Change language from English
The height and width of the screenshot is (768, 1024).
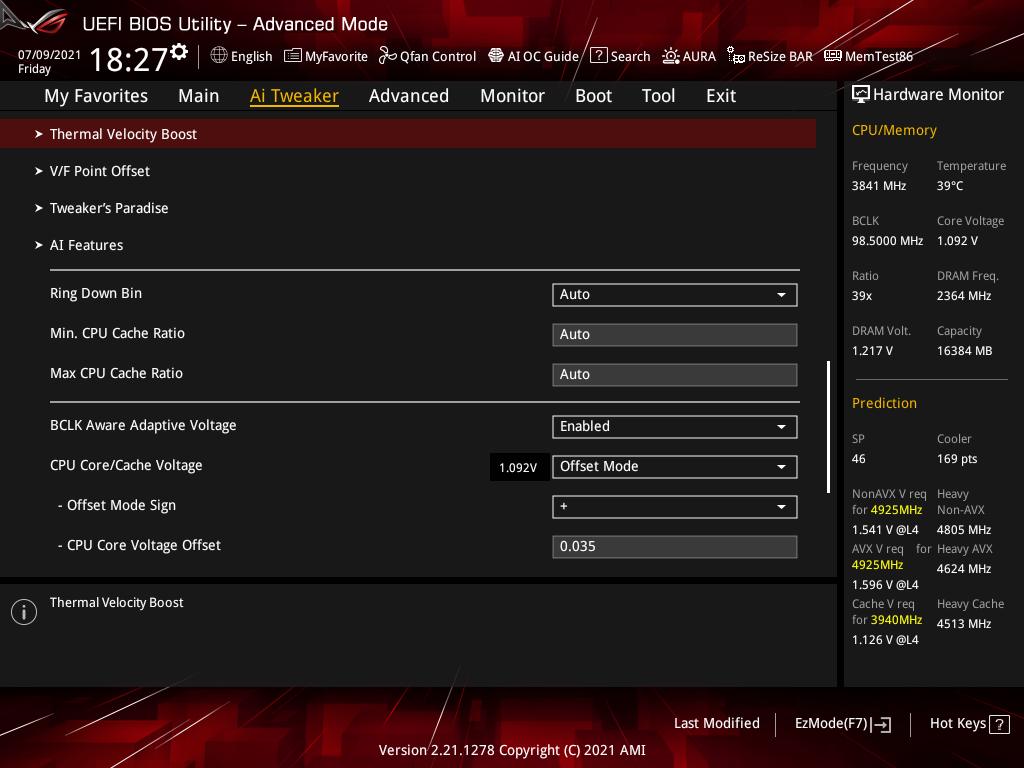coord(251,57)
